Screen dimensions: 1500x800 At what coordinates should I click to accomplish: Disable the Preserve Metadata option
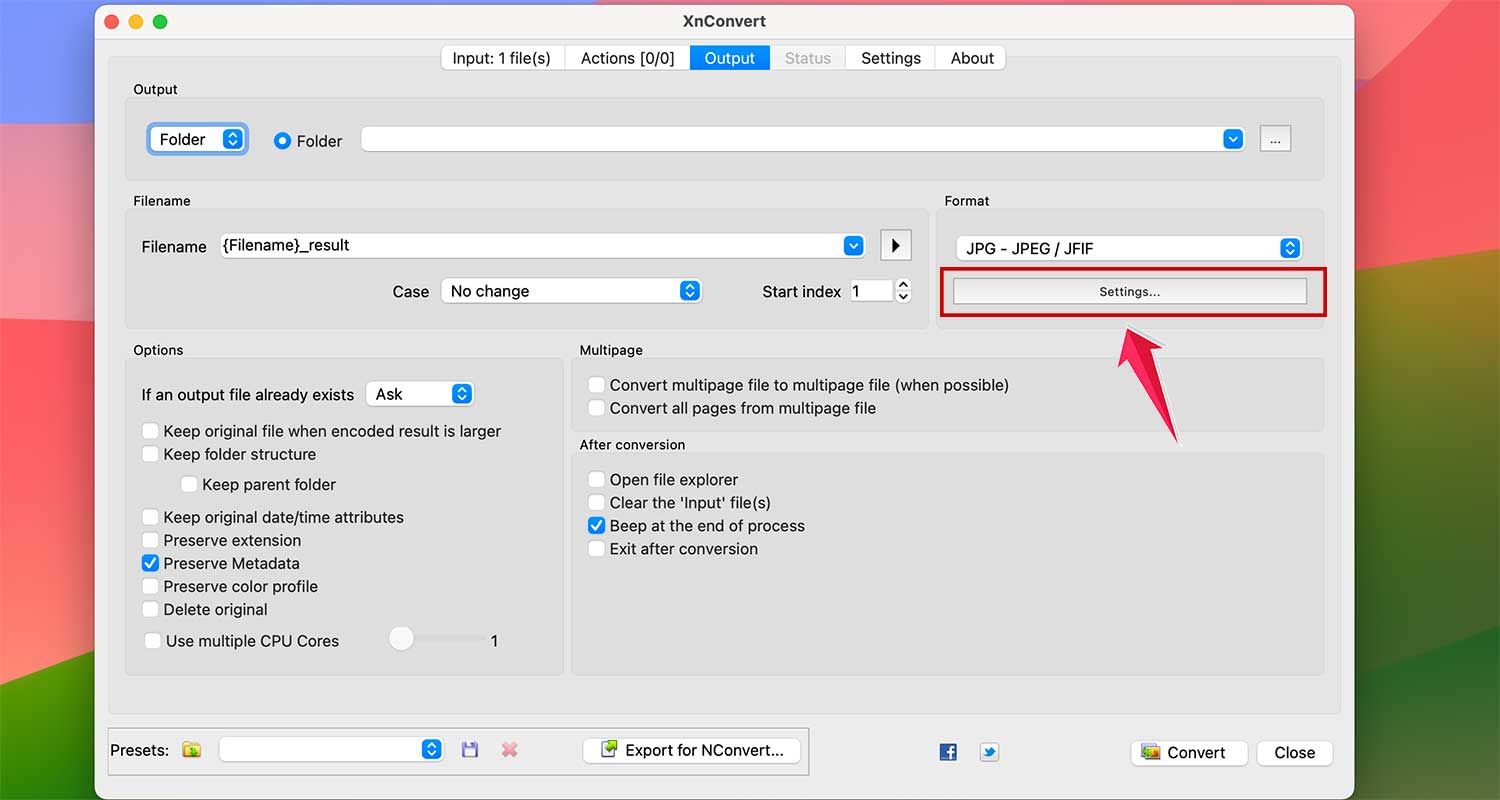pyautogui.click(x=150, y=563)
